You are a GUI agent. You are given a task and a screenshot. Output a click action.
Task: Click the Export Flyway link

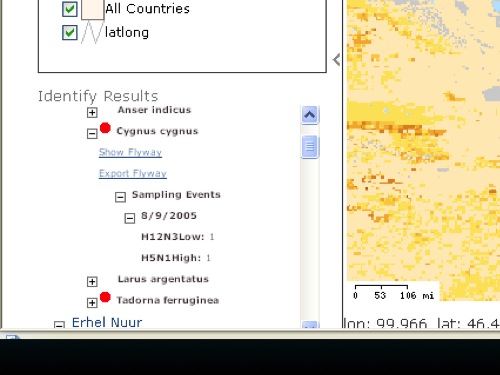[133, 173]
